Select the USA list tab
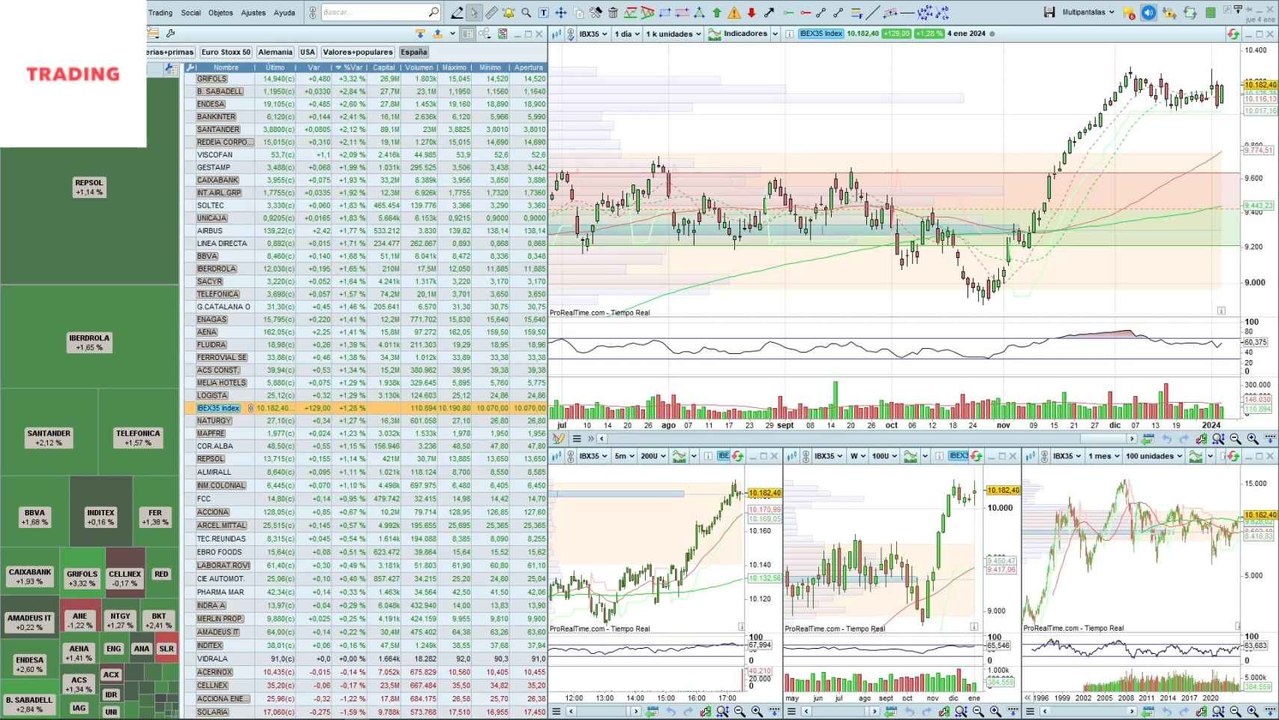The height and width of the screenshot is (720, 1279). pyautogui.click(x=307, y=52)
